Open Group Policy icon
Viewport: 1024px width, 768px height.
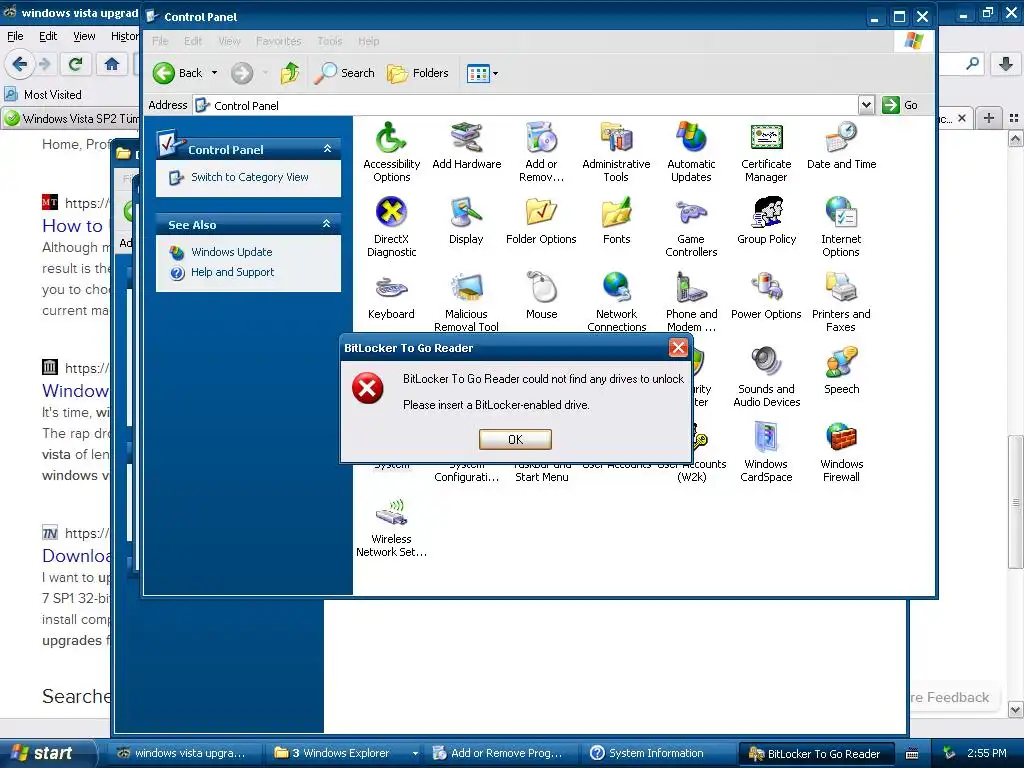coord(766,221)
